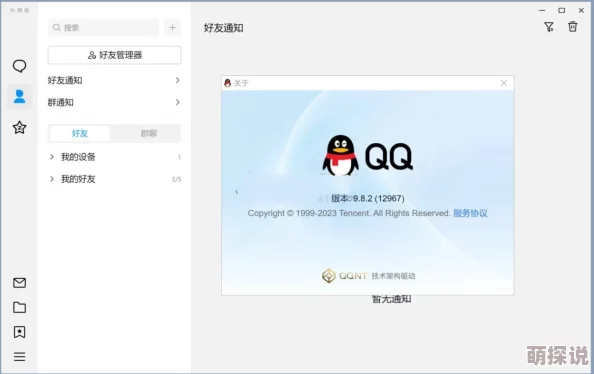Open 群通知 group notifications row
This screenshot has width=594, height=374.
tap(114, 102)
